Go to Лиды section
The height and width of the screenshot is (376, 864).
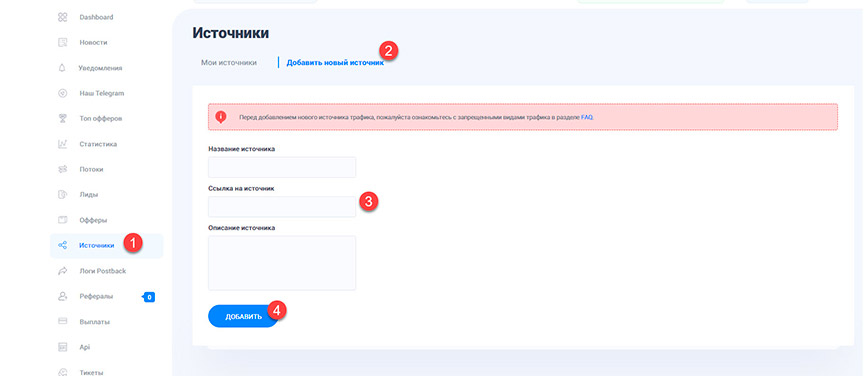pos(89,195)
